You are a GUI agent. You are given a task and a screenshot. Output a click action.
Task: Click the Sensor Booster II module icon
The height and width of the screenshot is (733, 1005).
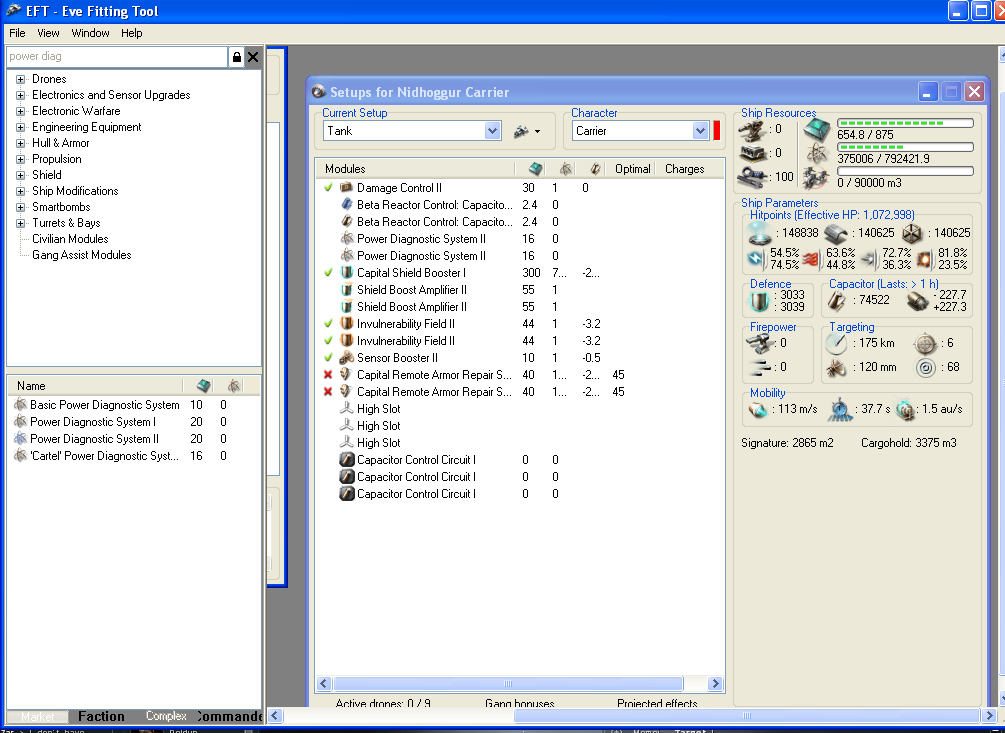[x=346, y=358]
